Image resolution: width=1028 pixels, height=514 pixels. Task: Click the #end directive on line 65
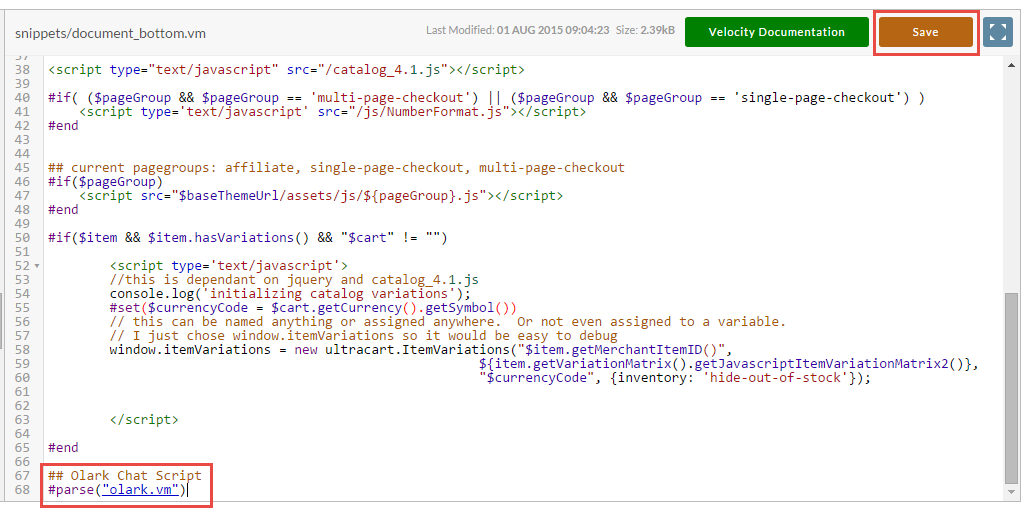[63, 448]
